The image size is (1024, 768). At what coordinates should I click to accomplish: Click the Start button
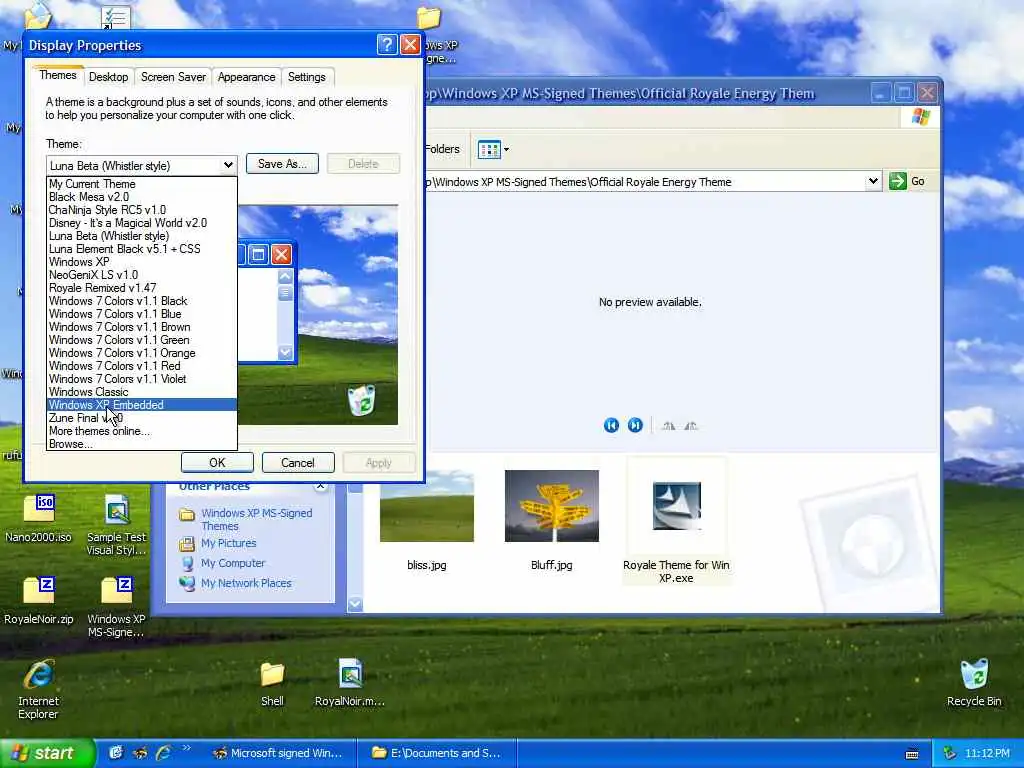pyautogui.click(x=46, y=753)
